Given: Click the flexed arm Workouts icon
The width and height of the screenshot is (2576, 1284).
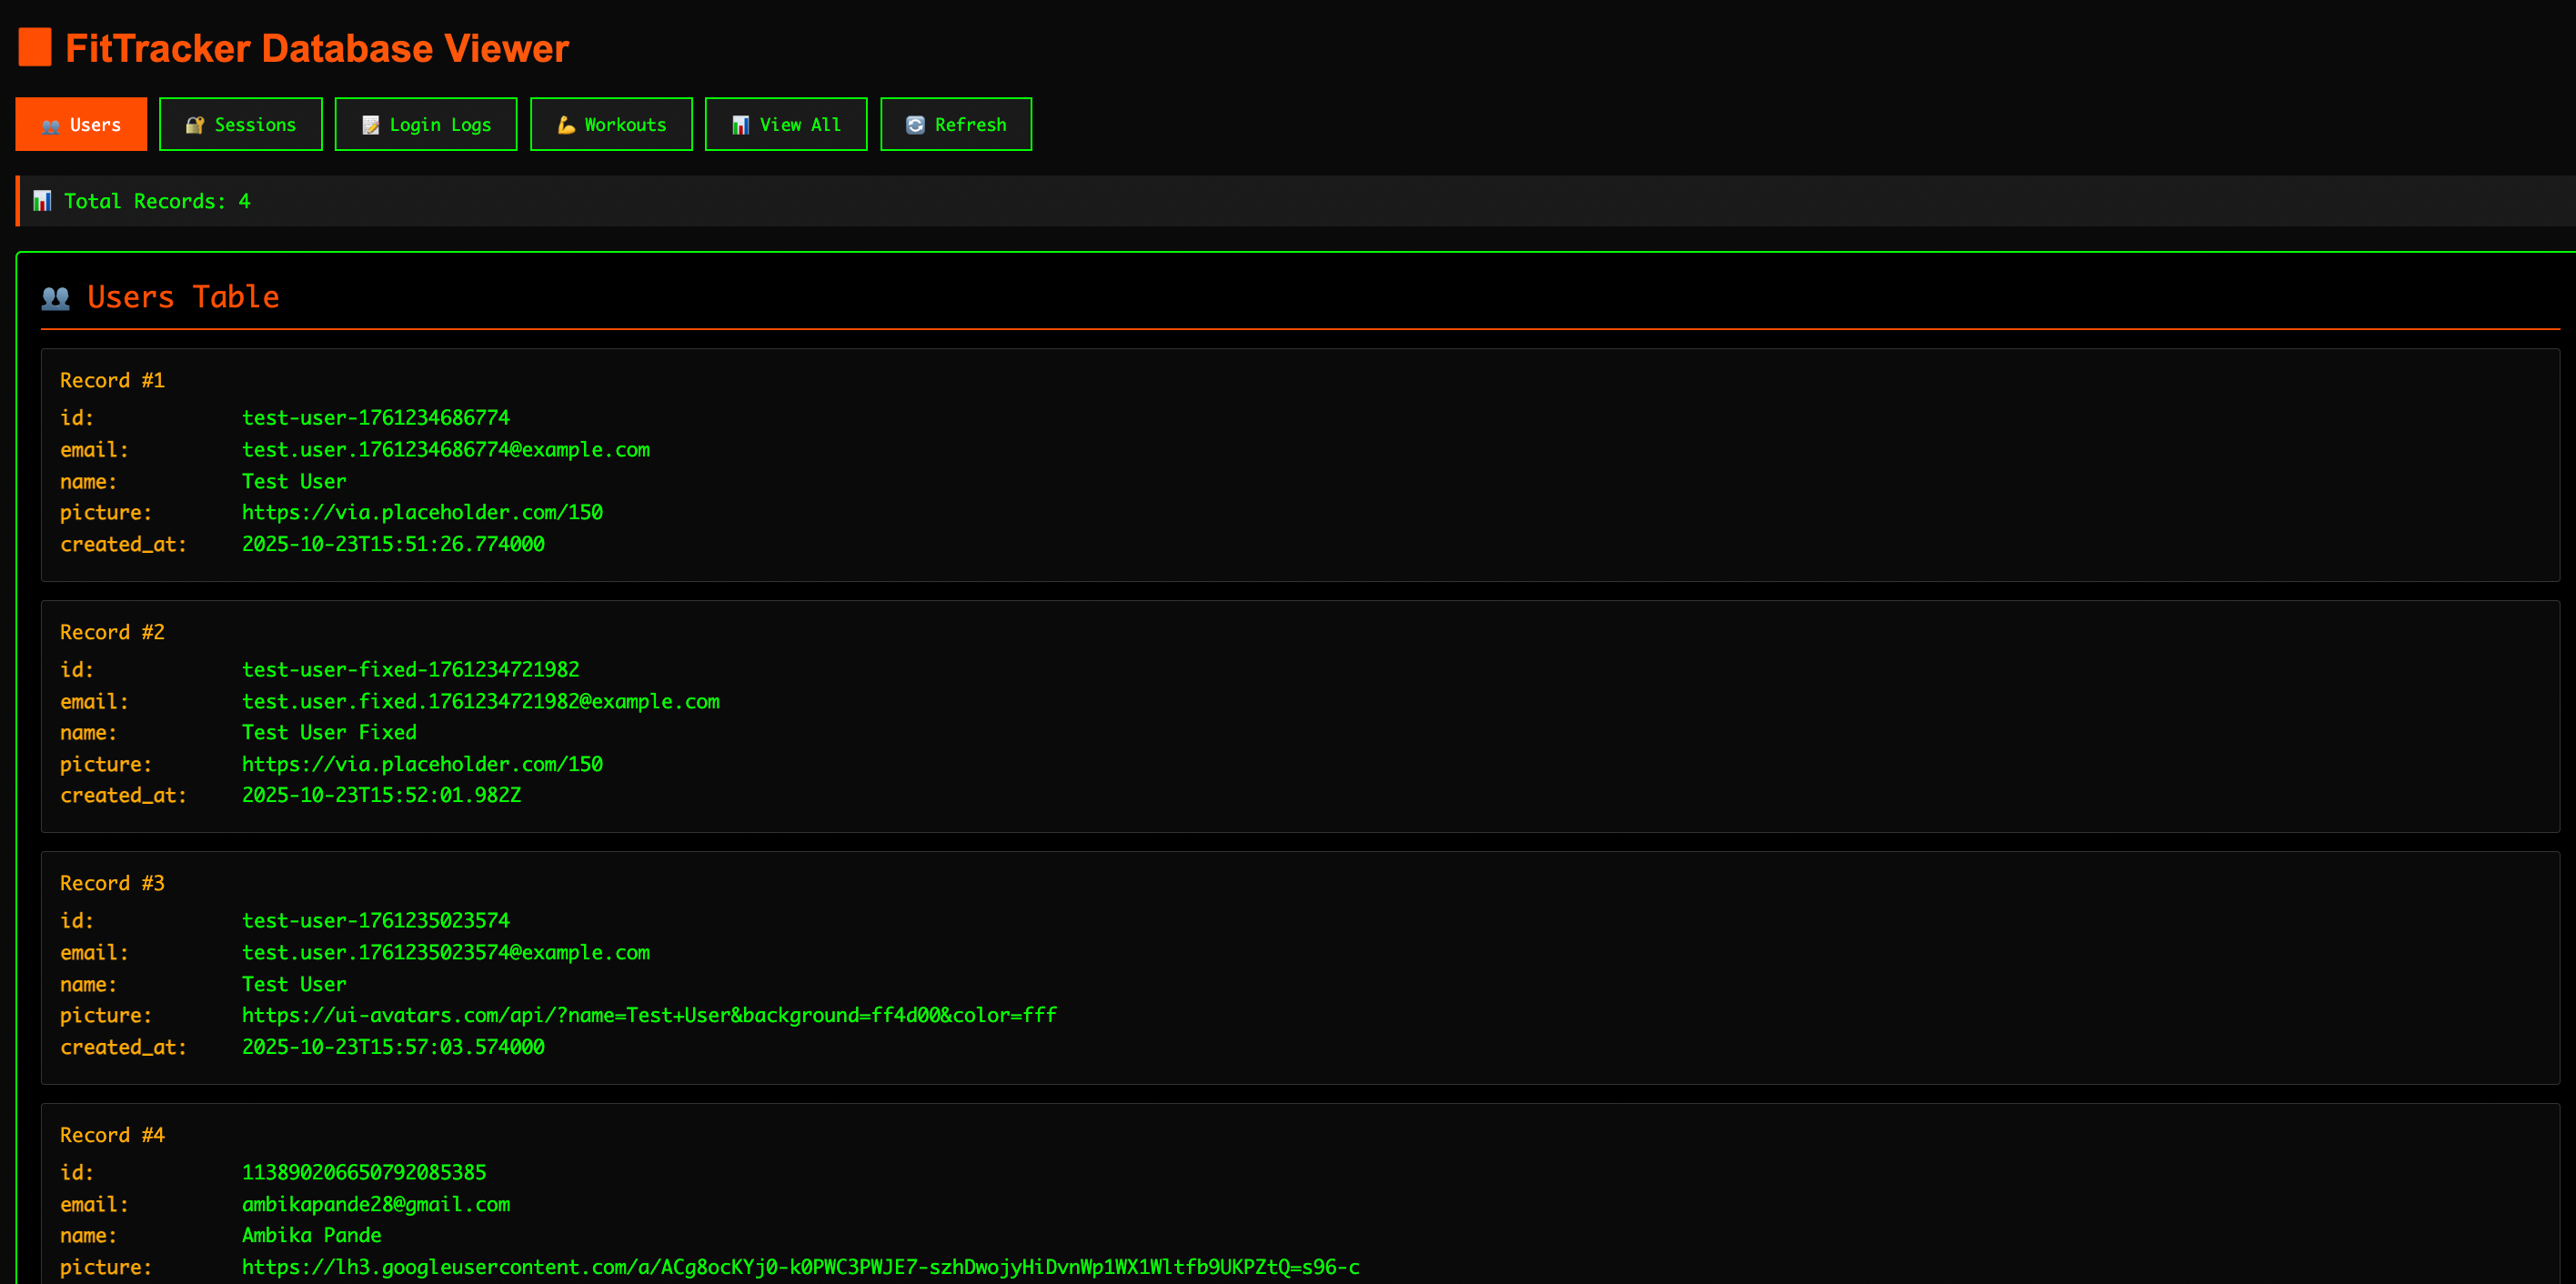Looking at the screenshot, I should [x=566, y=125].
